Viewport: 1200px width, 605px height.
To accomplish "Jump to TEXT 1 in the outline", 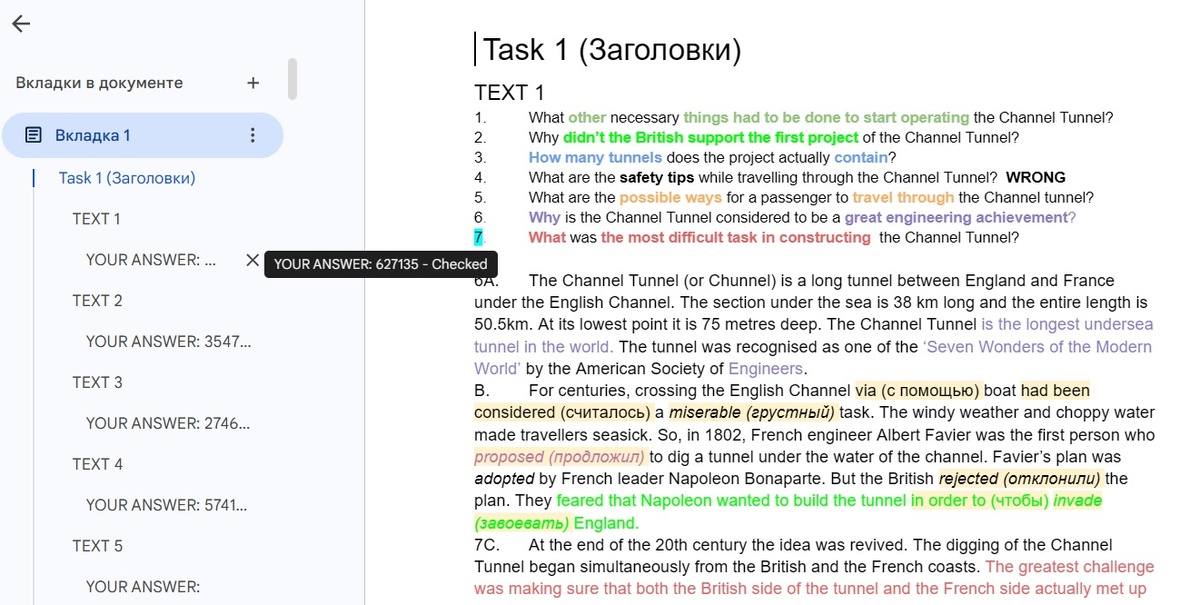I will pyautogui.click(x=97, y=219).
